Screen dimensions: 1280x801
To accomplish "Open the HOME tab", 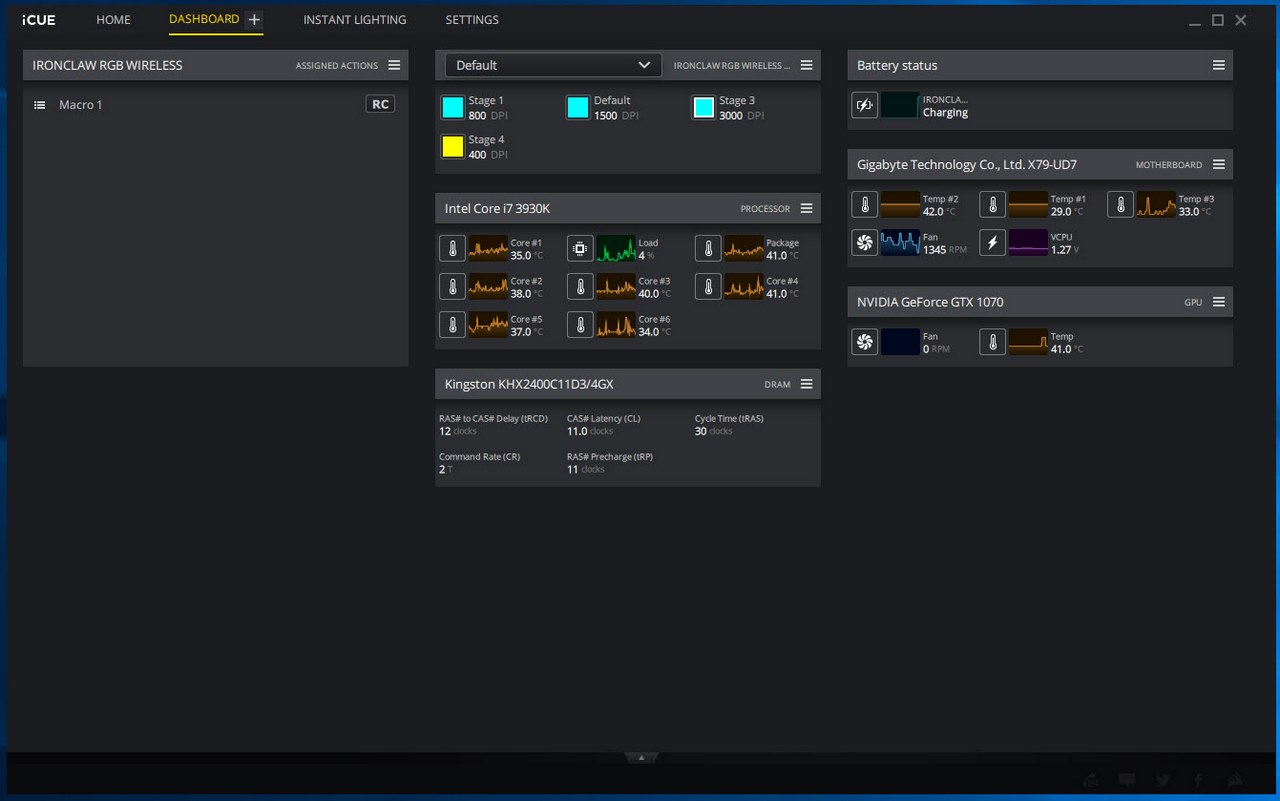I will coord(113,20).
